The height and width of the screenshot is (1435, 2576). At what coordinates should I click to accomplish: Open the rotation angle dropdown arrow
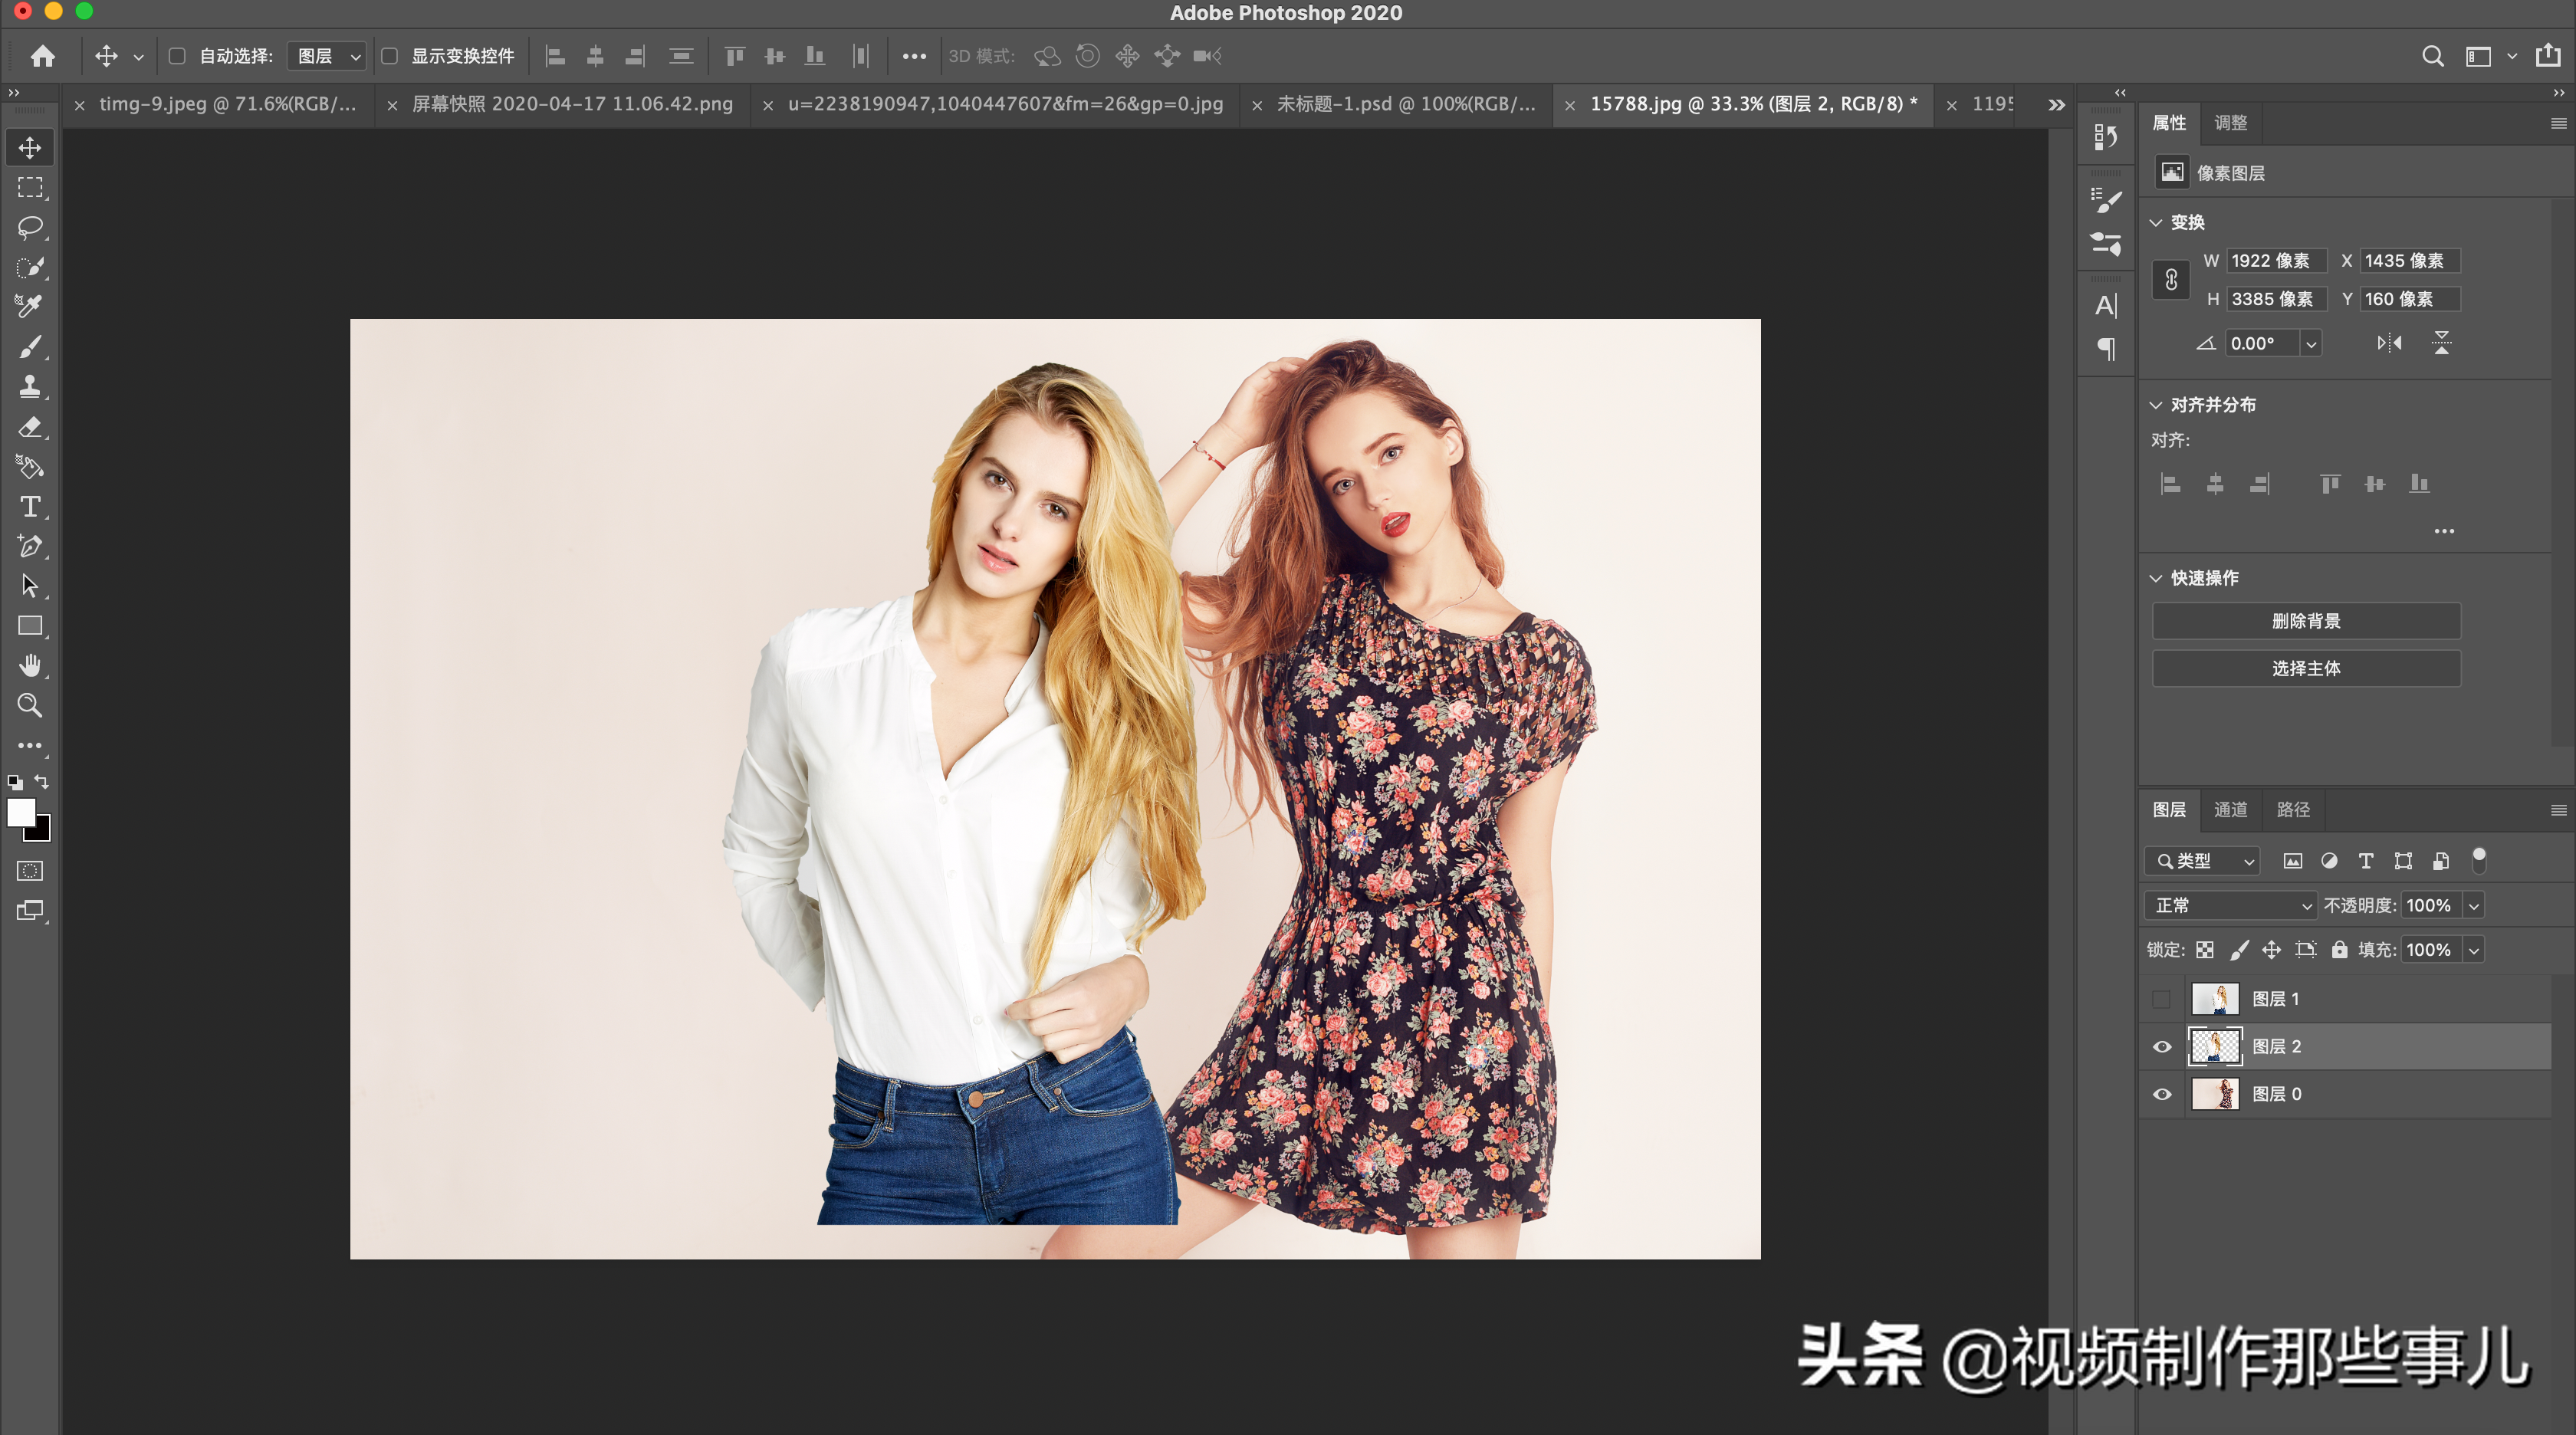2311,344
